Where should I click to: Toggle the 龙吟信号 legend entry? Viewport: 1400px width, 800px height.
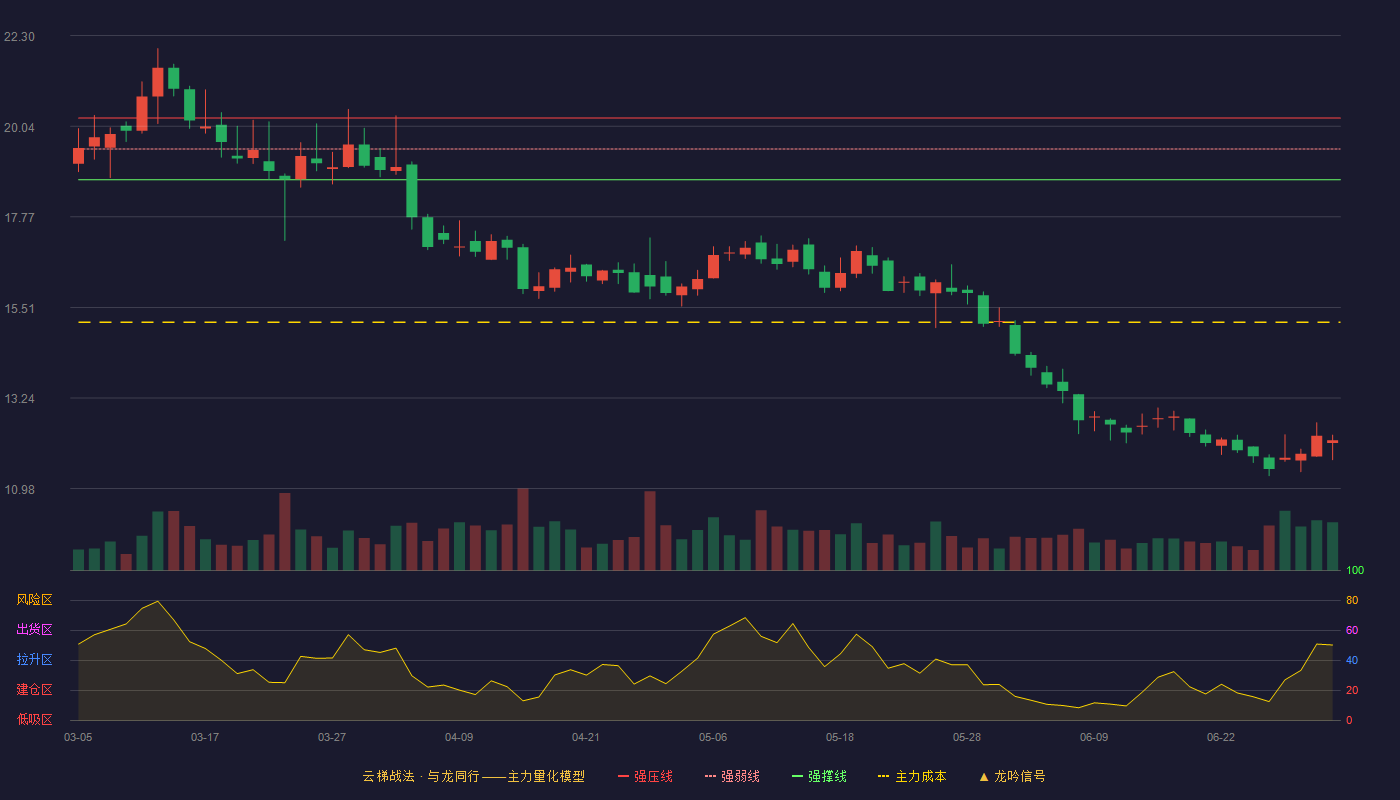point(1012,776)
